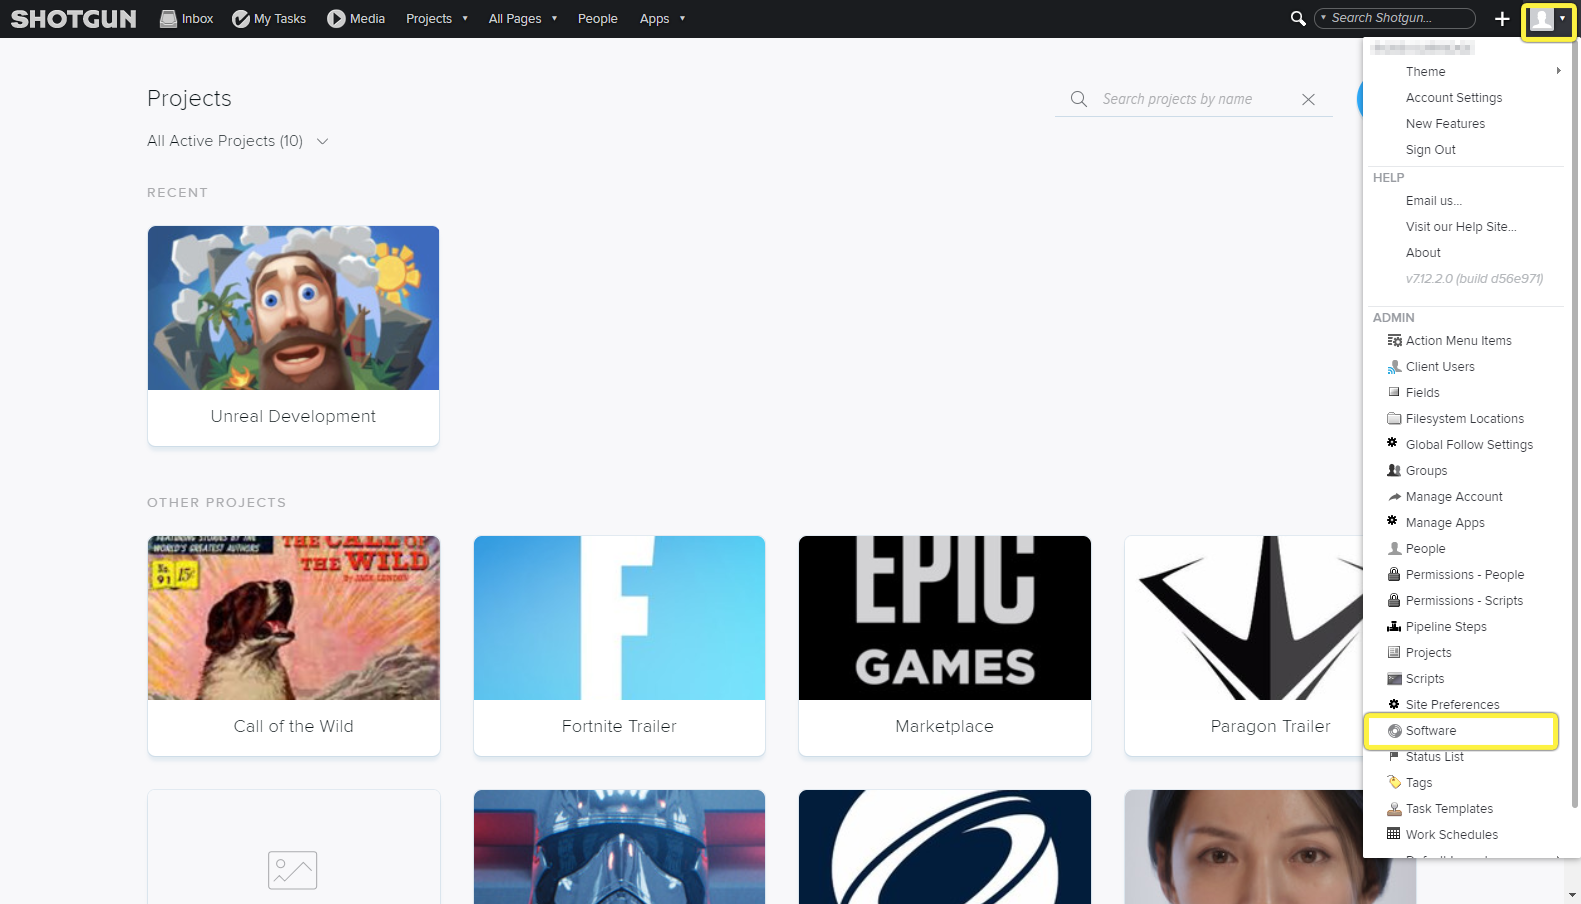Open the Apps dropdown menu
Viewport: 1581px width, 904px height.
[663, 18]
